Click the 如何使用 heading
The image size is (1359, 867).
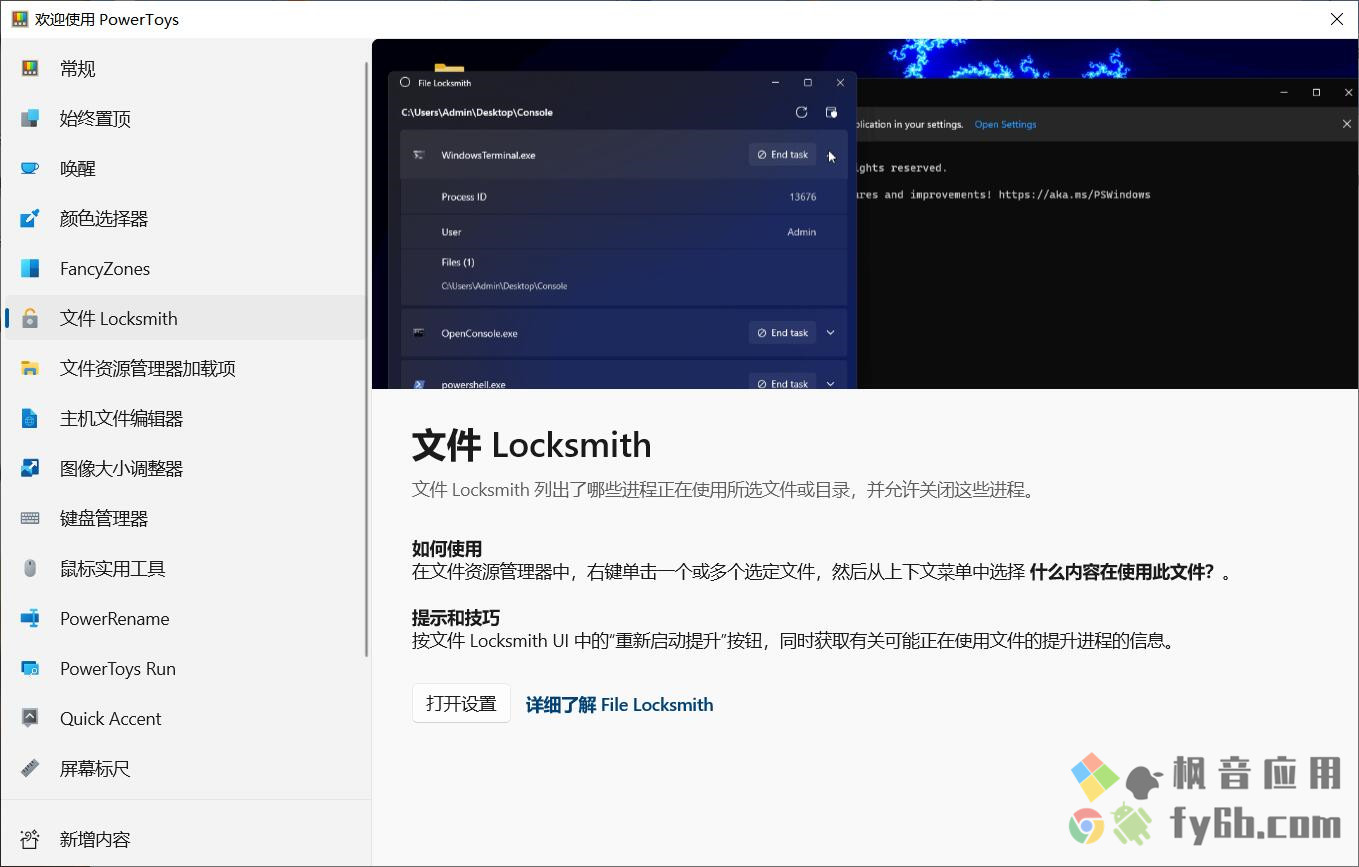pyautogui.click(x=447, y=549)
